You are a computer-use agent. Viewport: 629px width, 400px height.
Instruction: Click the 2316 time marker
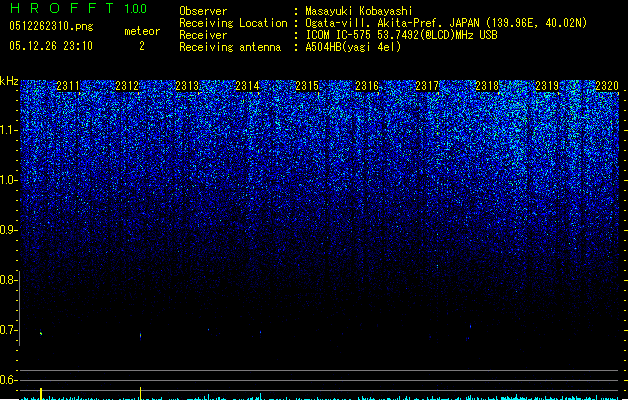[367, 85]
